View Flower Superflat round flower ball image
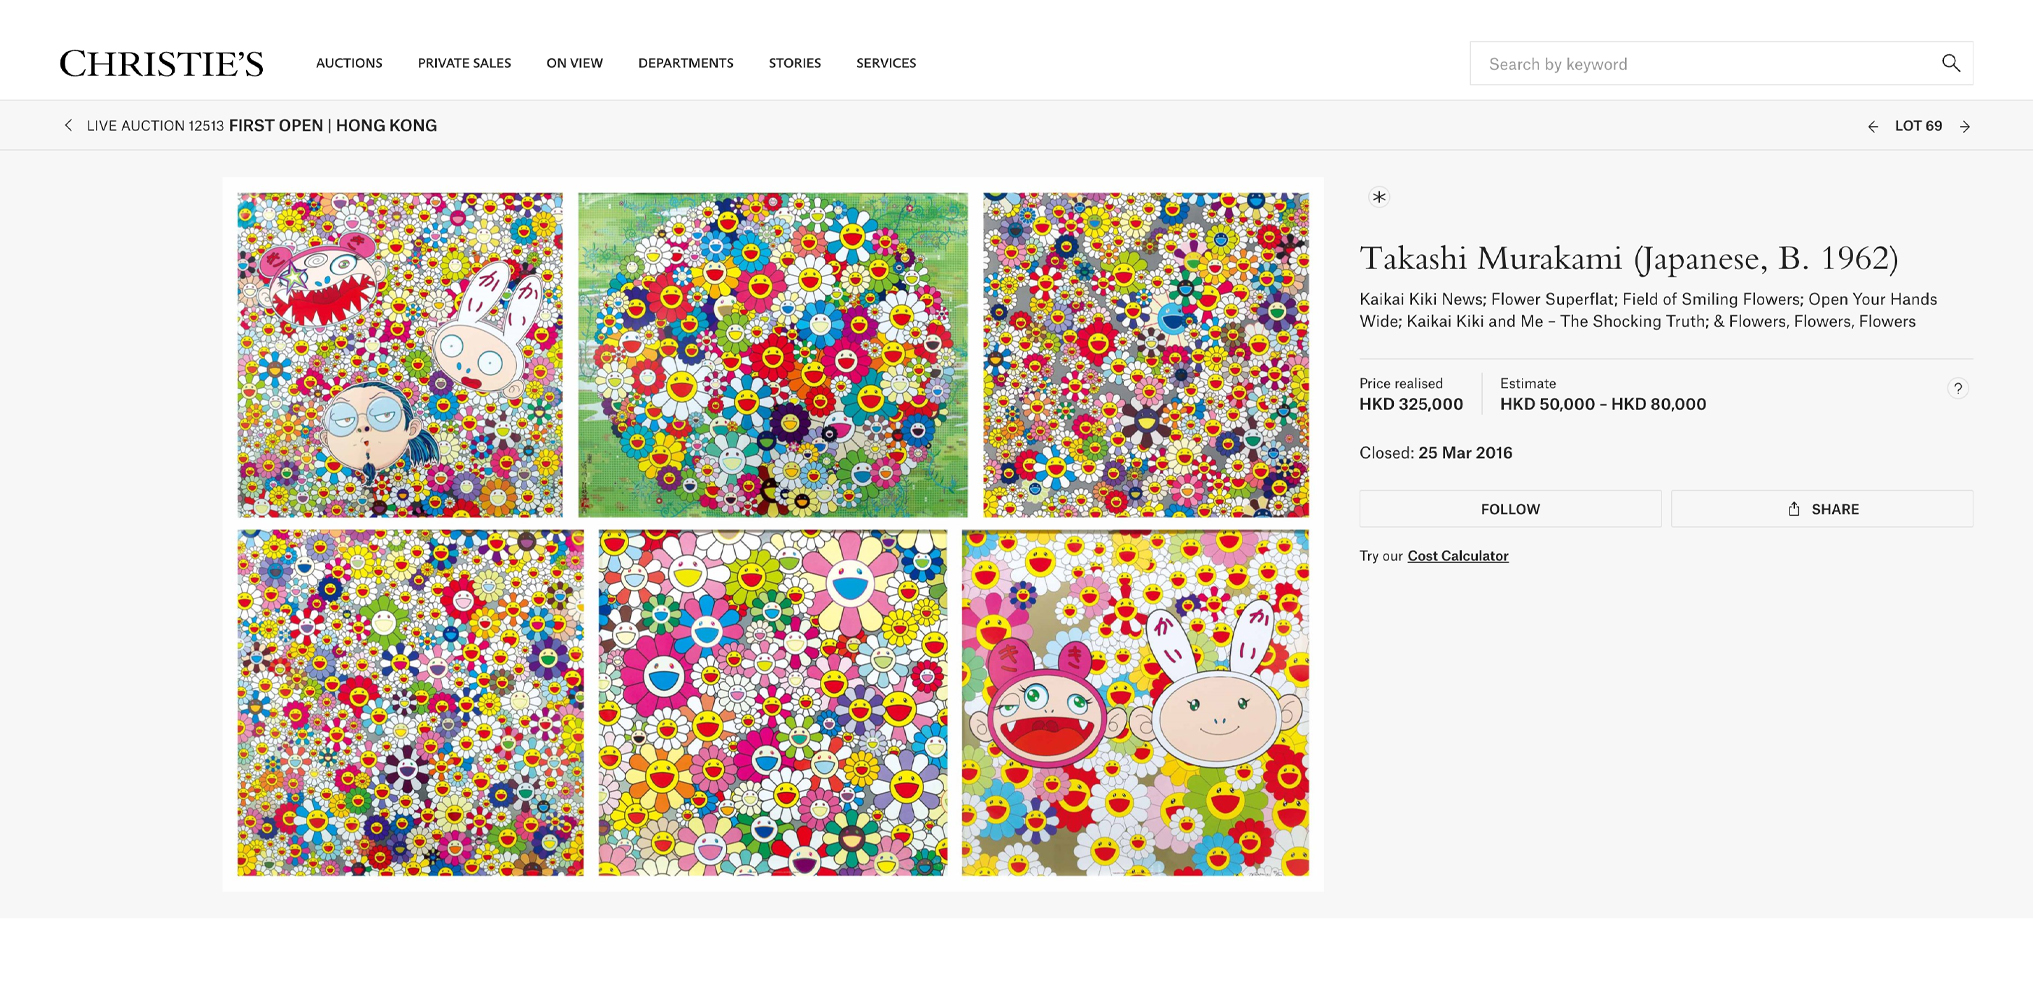2033x1000 pixels. (x=773, y=355)
